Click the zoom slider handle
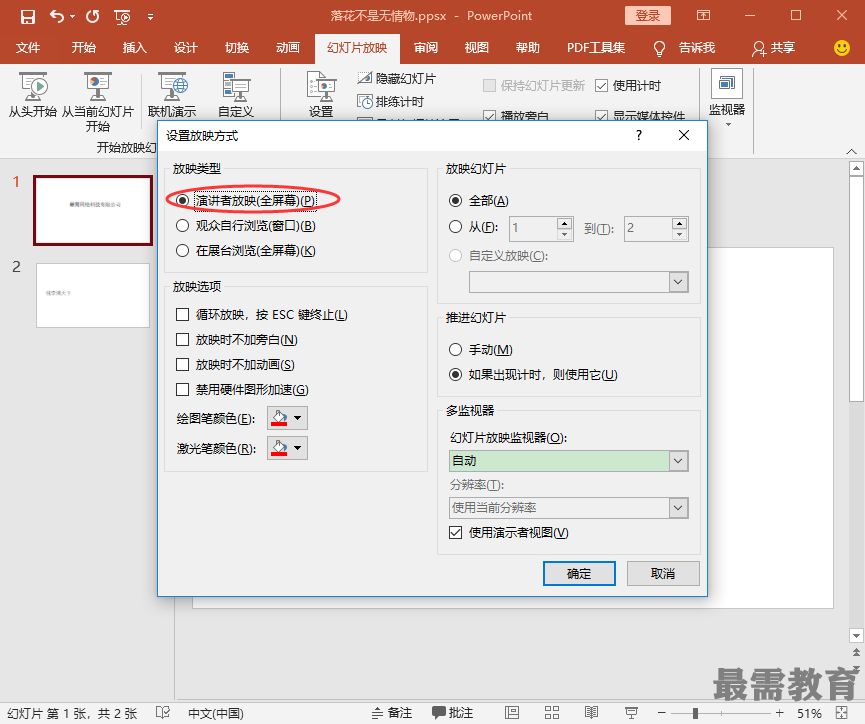The width and height of the screenshot is (865, 724). pos(695,714)
